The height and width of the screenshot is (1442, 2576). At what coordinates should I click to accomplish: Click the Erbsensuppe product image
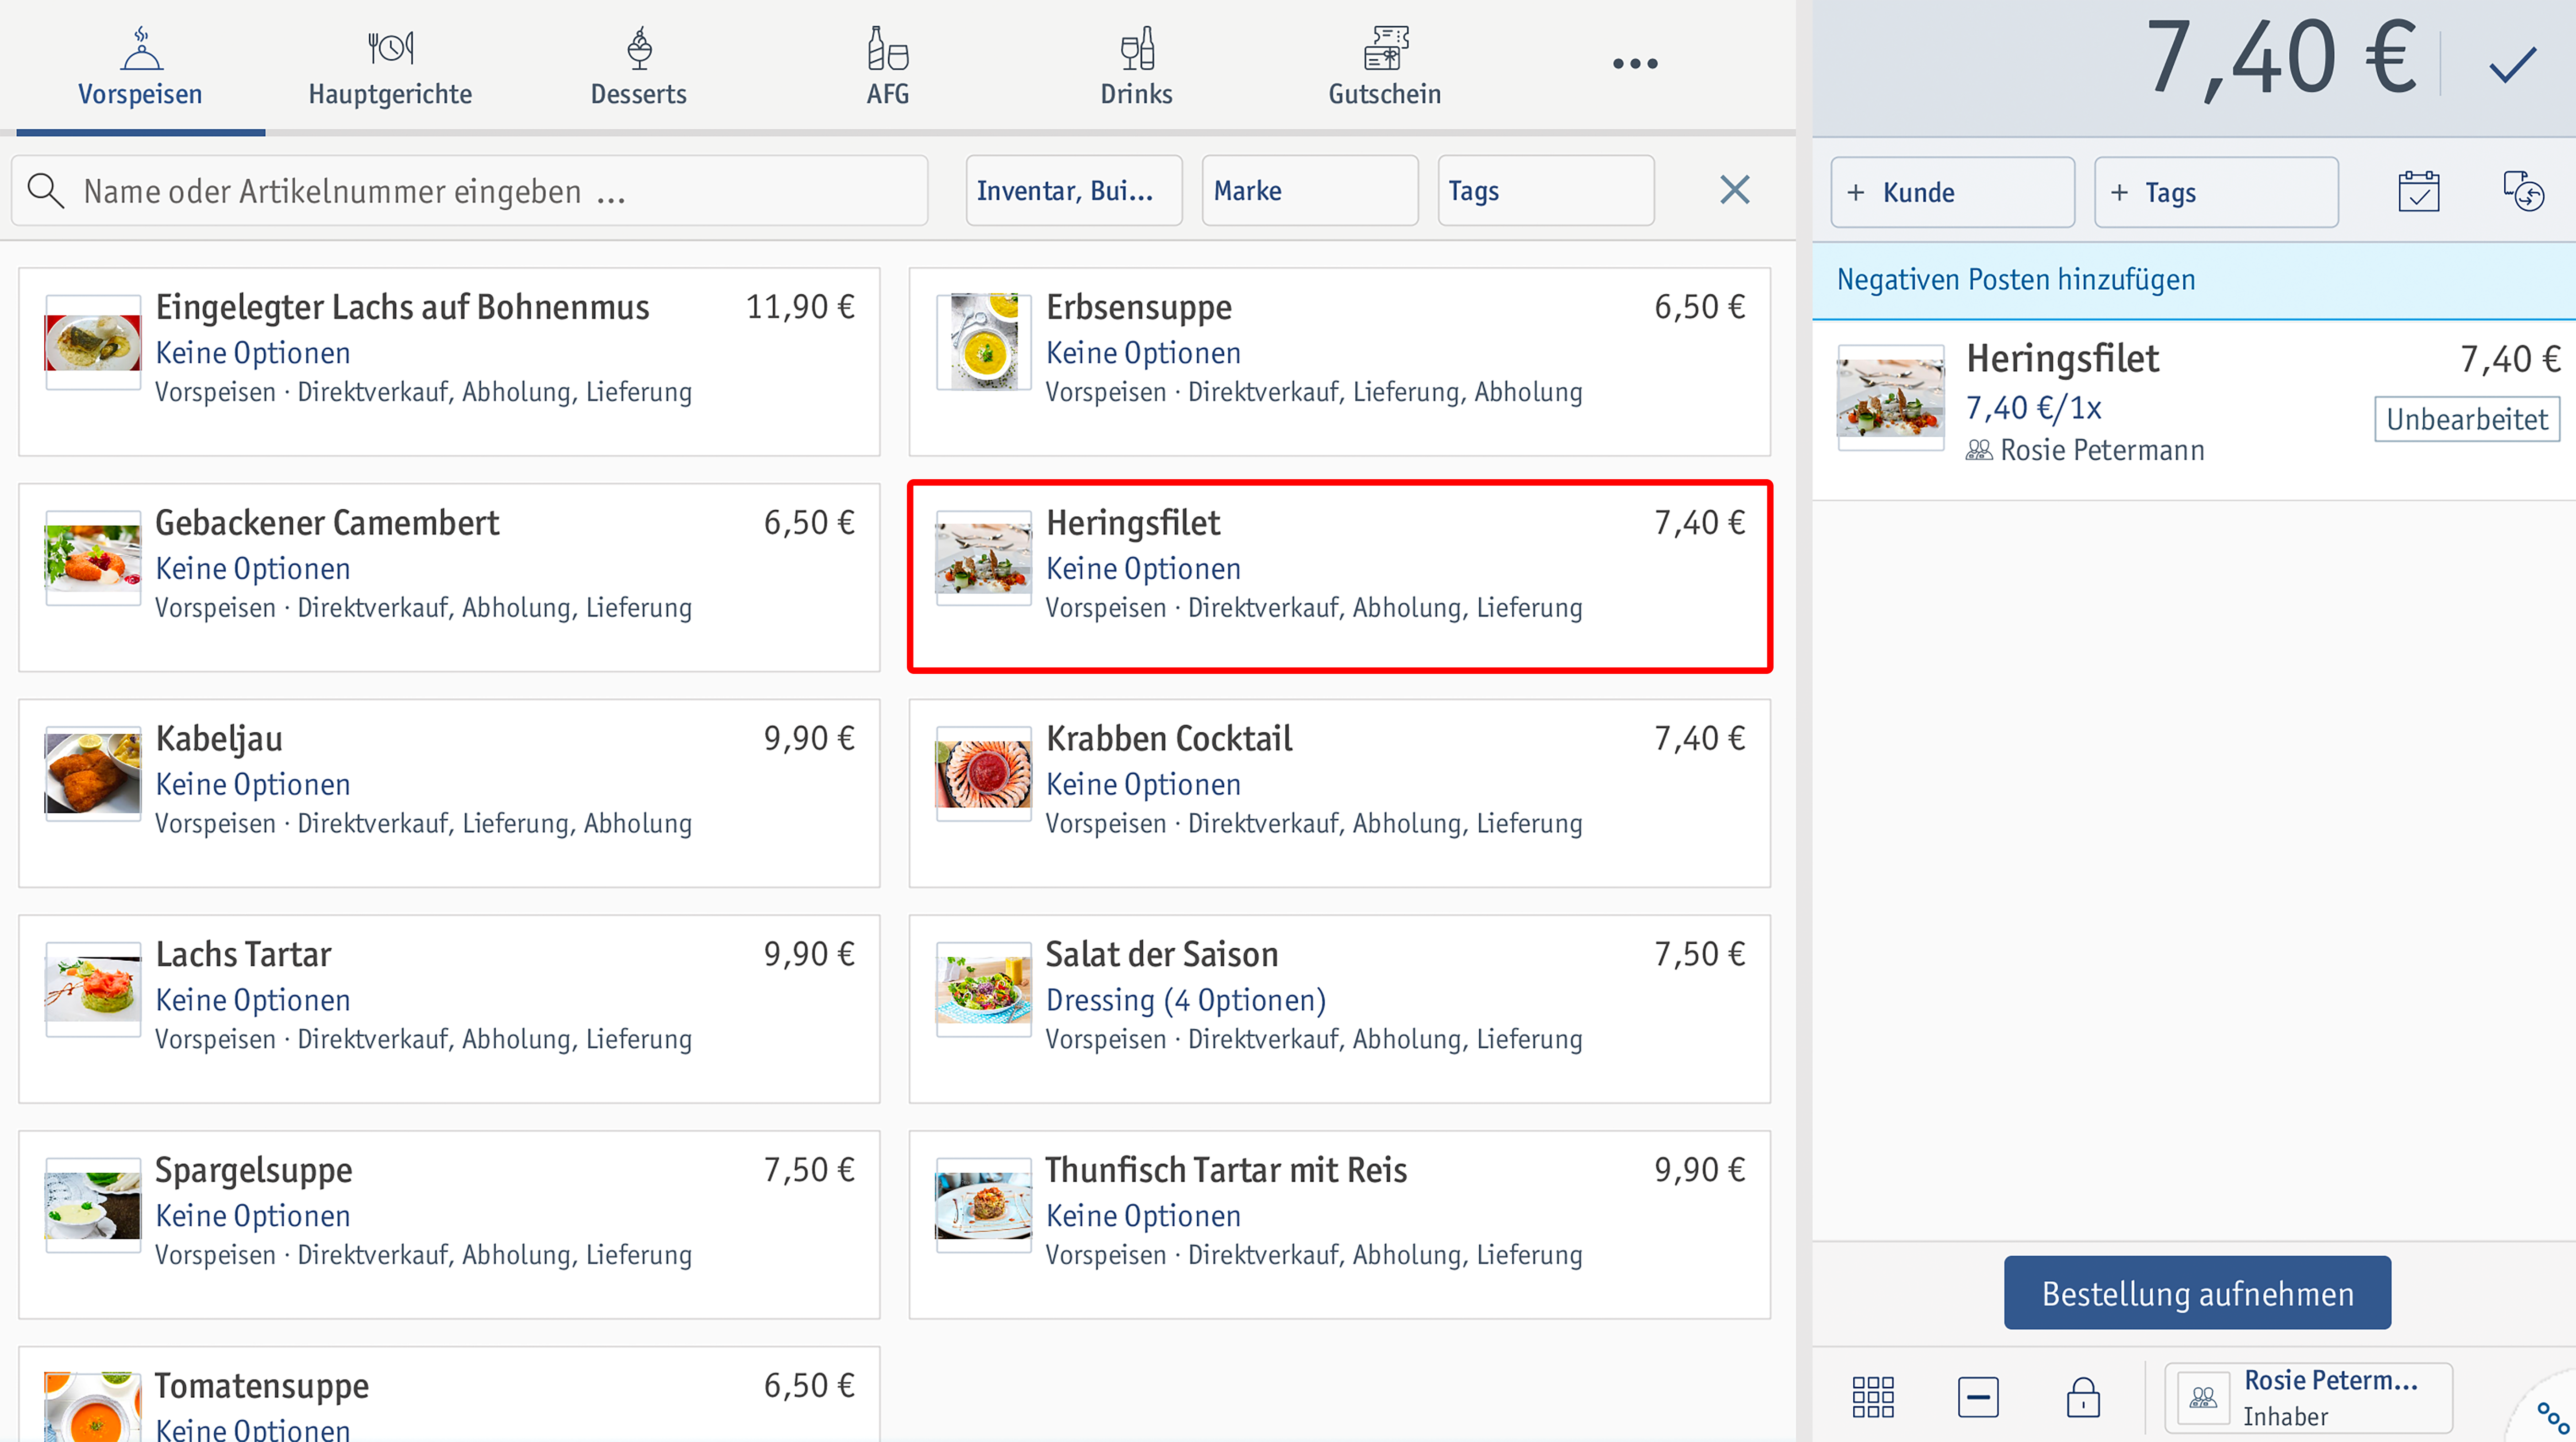(983, 341)
